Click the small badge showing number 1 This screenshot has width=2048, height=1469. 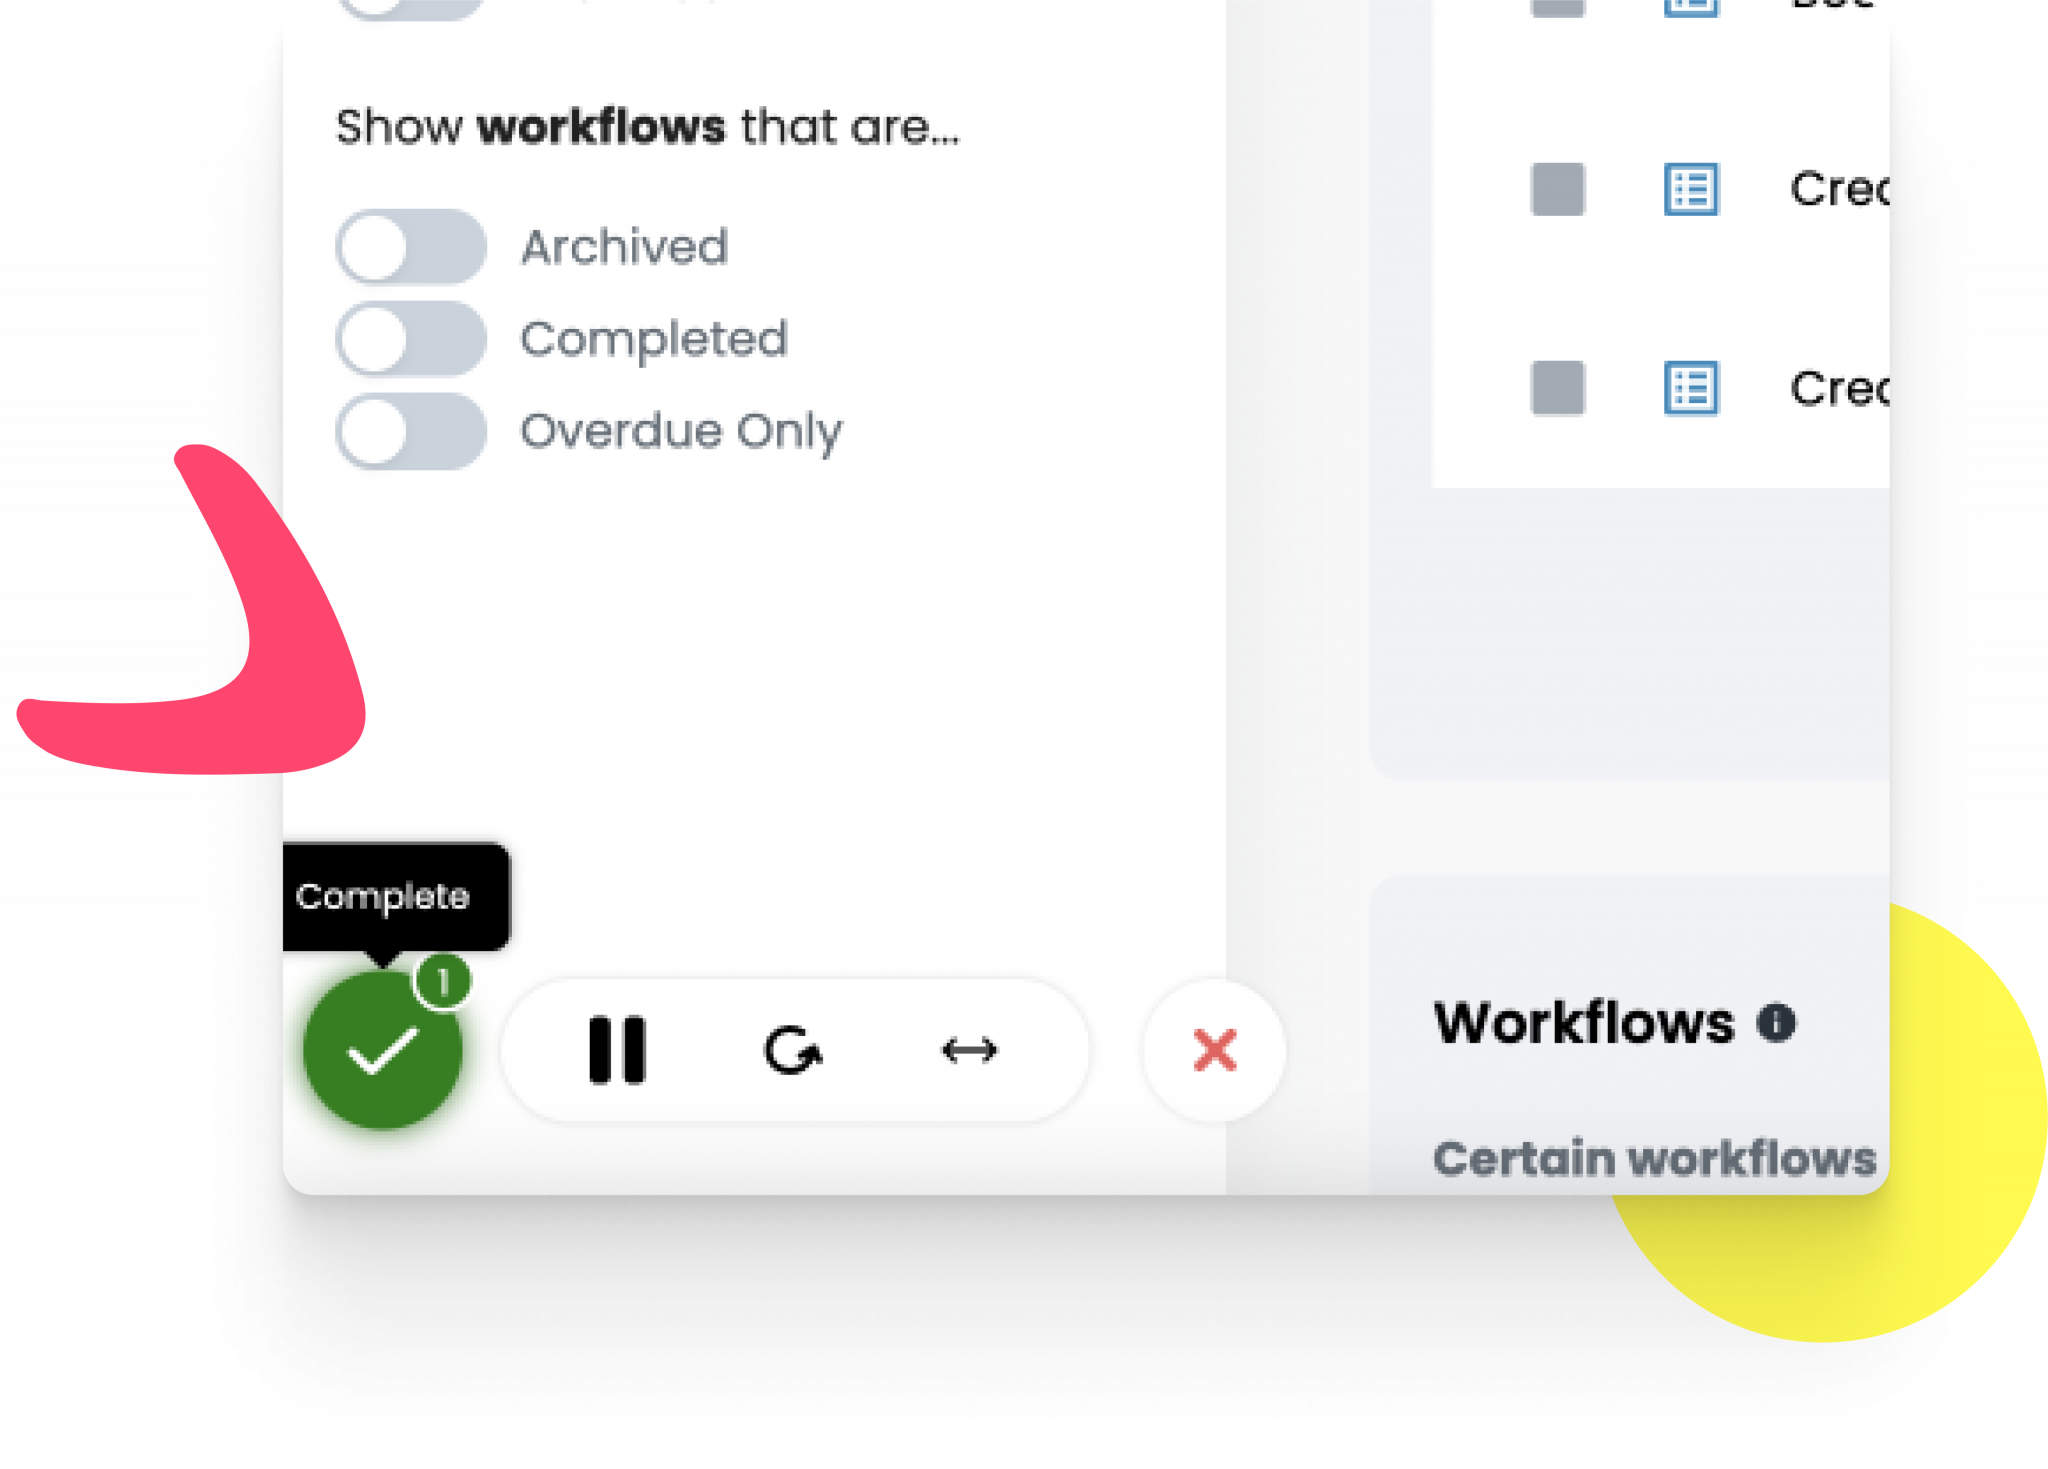click(x=443, y=982)
